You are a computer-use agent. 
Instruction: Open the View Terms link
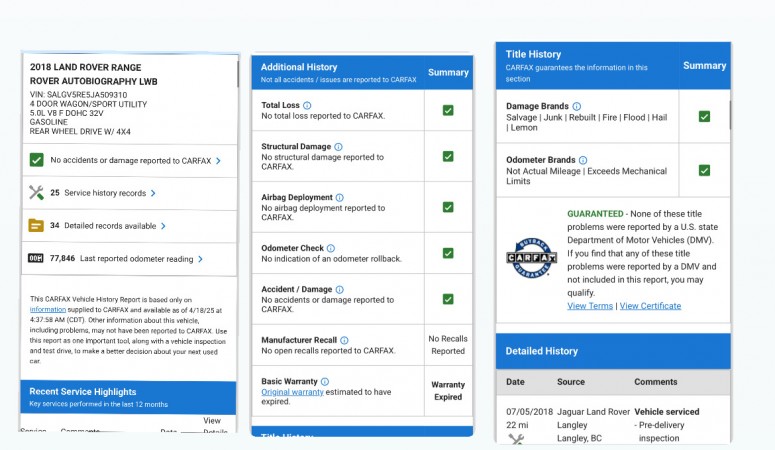(590, 306)
